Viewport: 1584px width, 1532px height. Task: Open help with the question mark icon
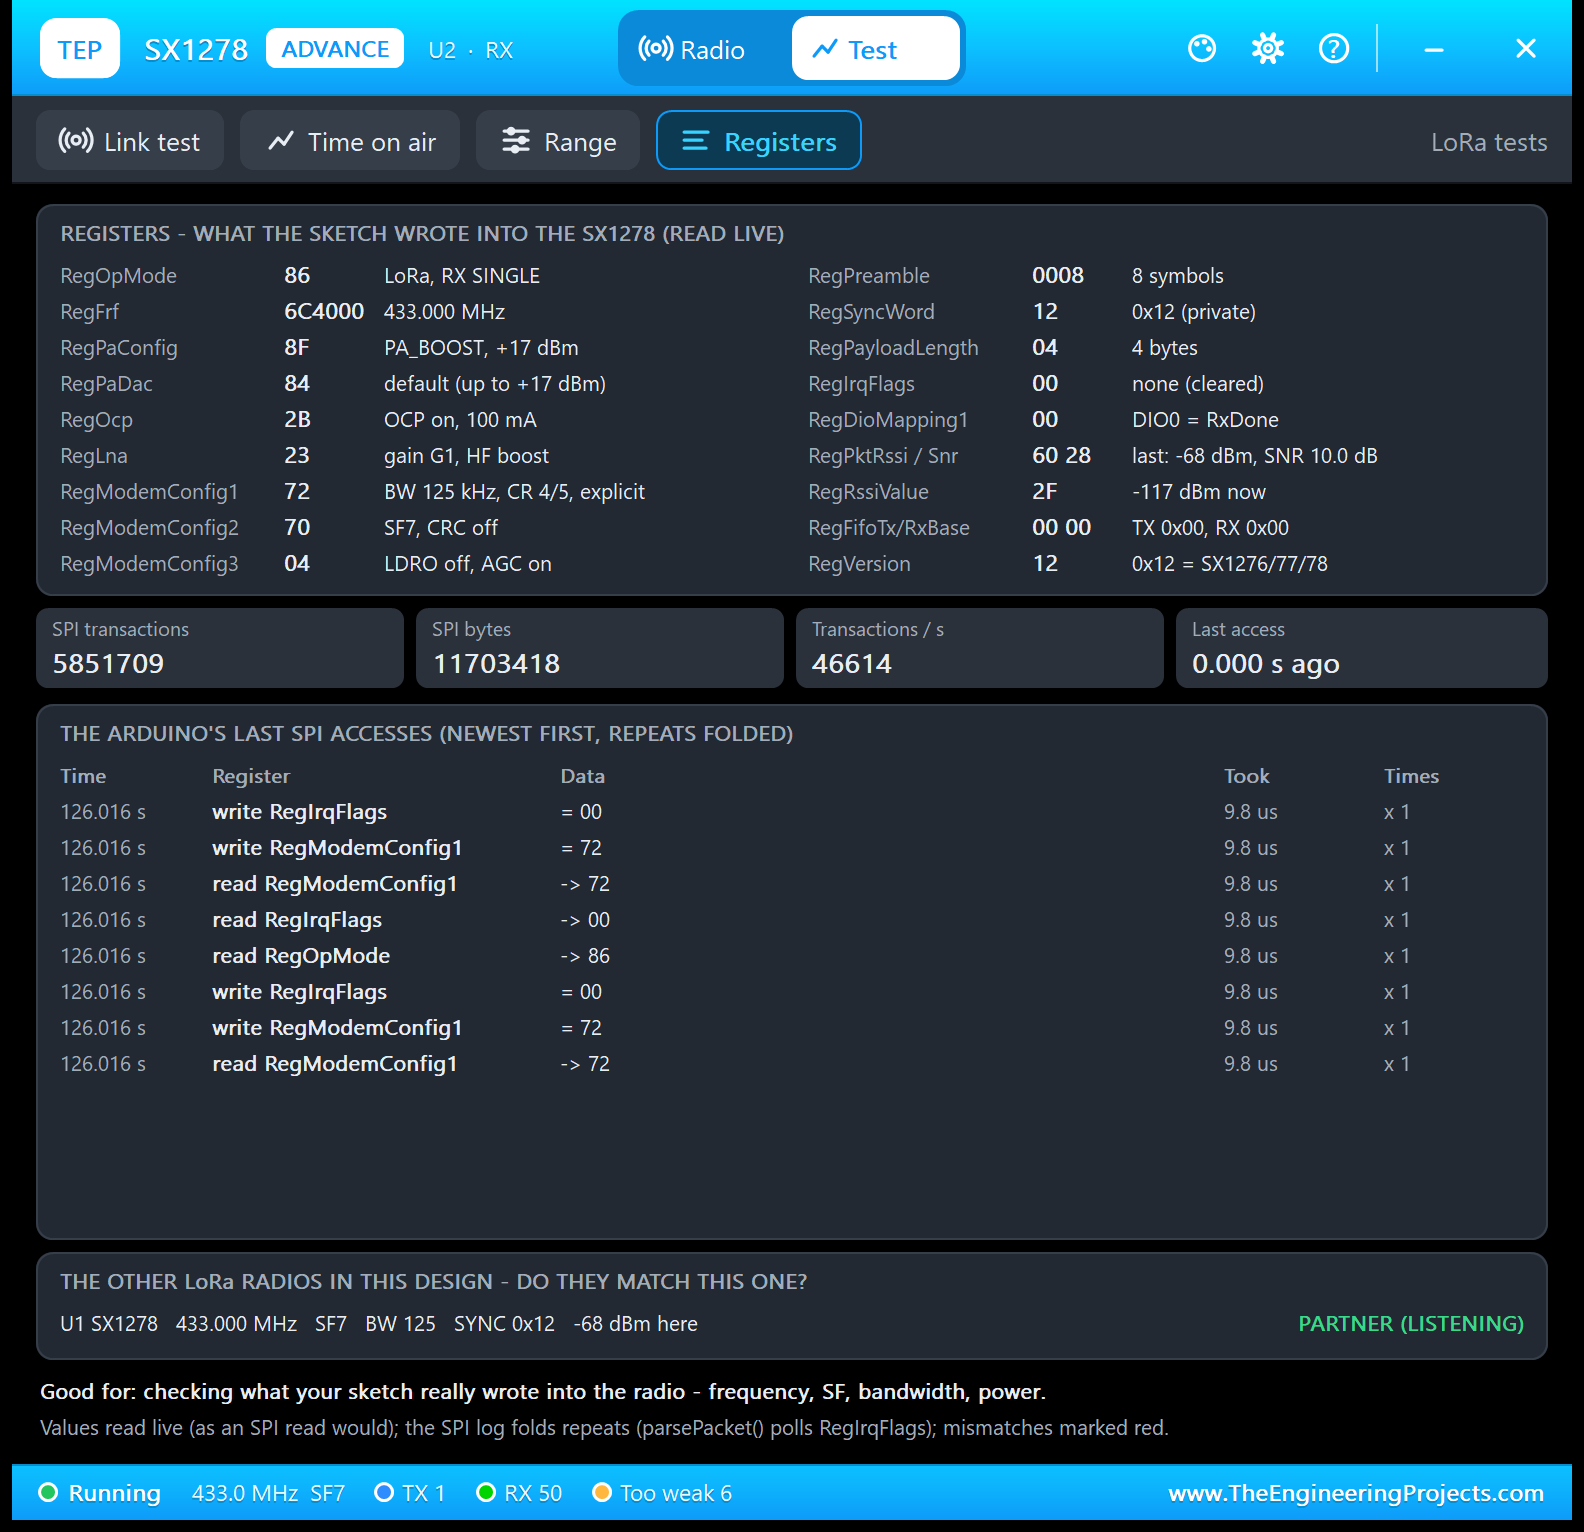pos(1334,48)
